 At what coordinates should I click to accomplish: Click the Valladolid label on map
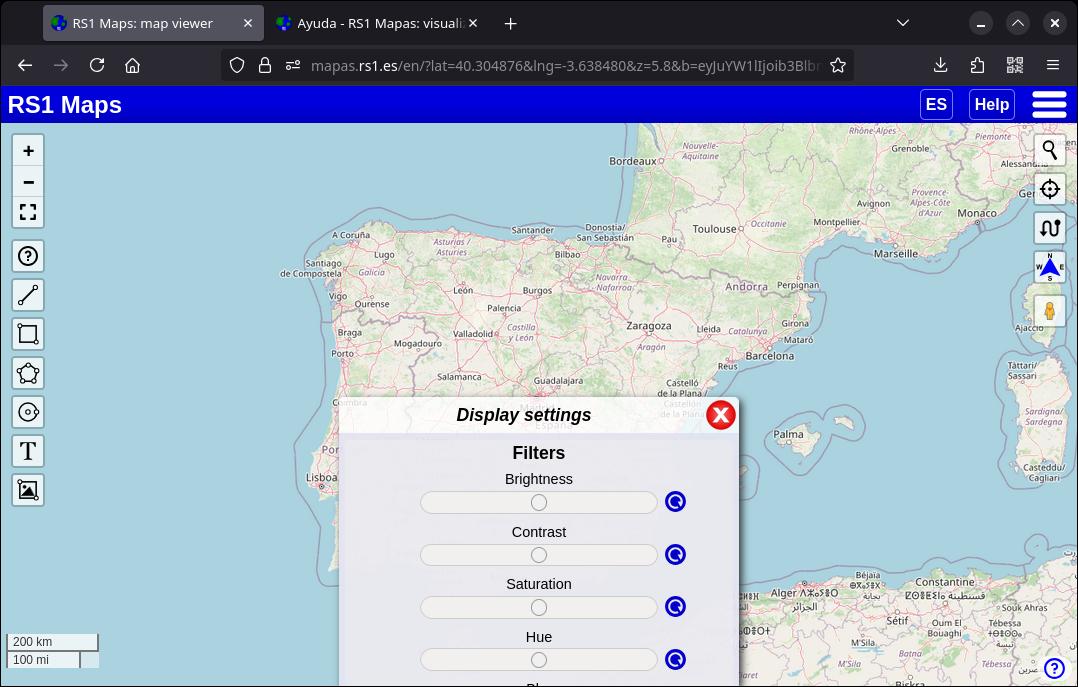pos(472,334)
